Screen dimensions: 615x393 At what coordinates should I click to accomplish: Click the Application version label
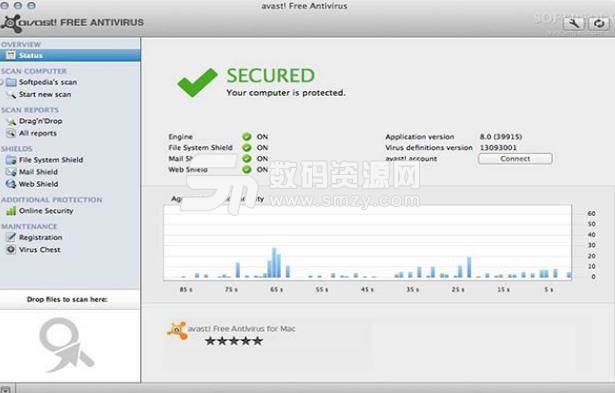(x=420, y=136)
